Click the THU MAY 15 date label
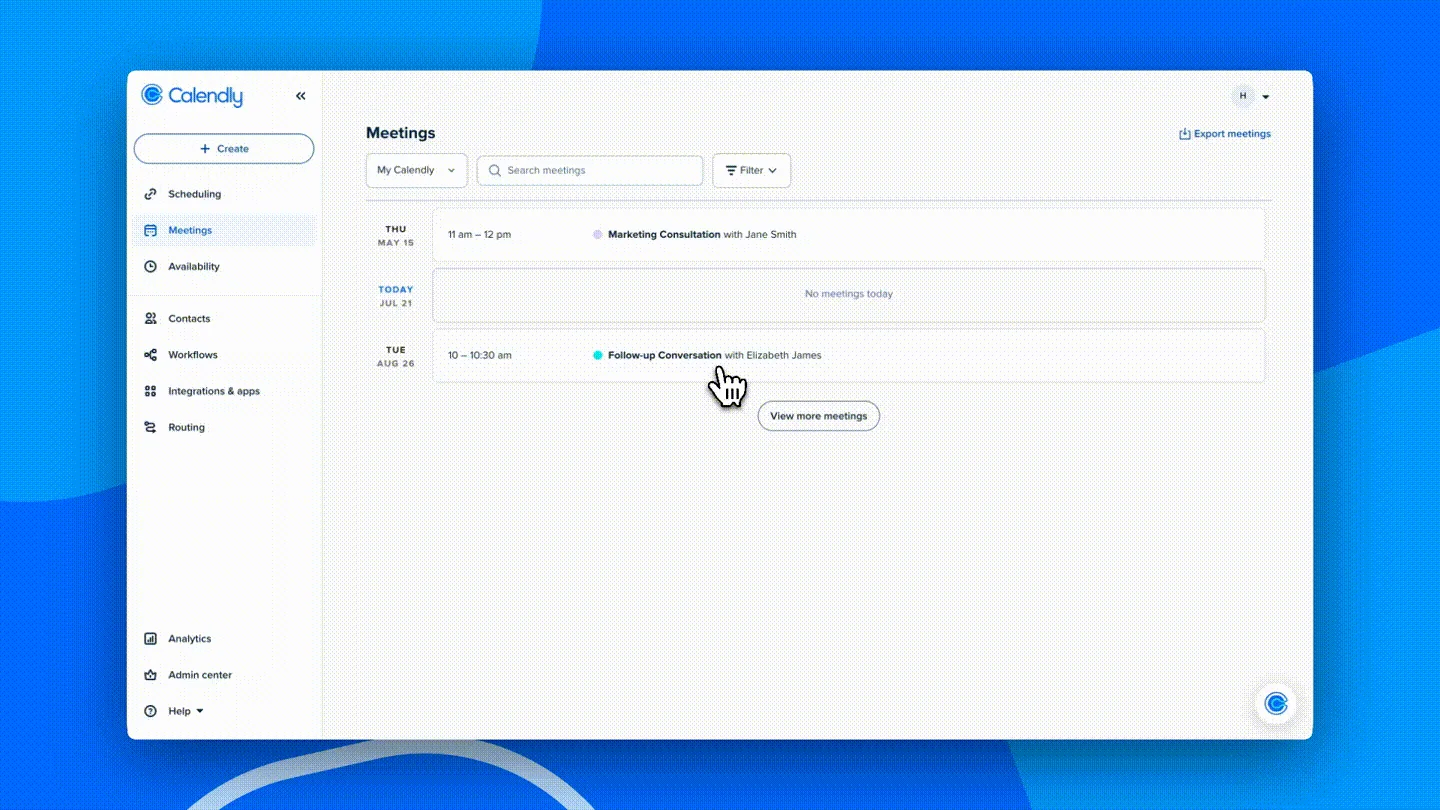 396,236
